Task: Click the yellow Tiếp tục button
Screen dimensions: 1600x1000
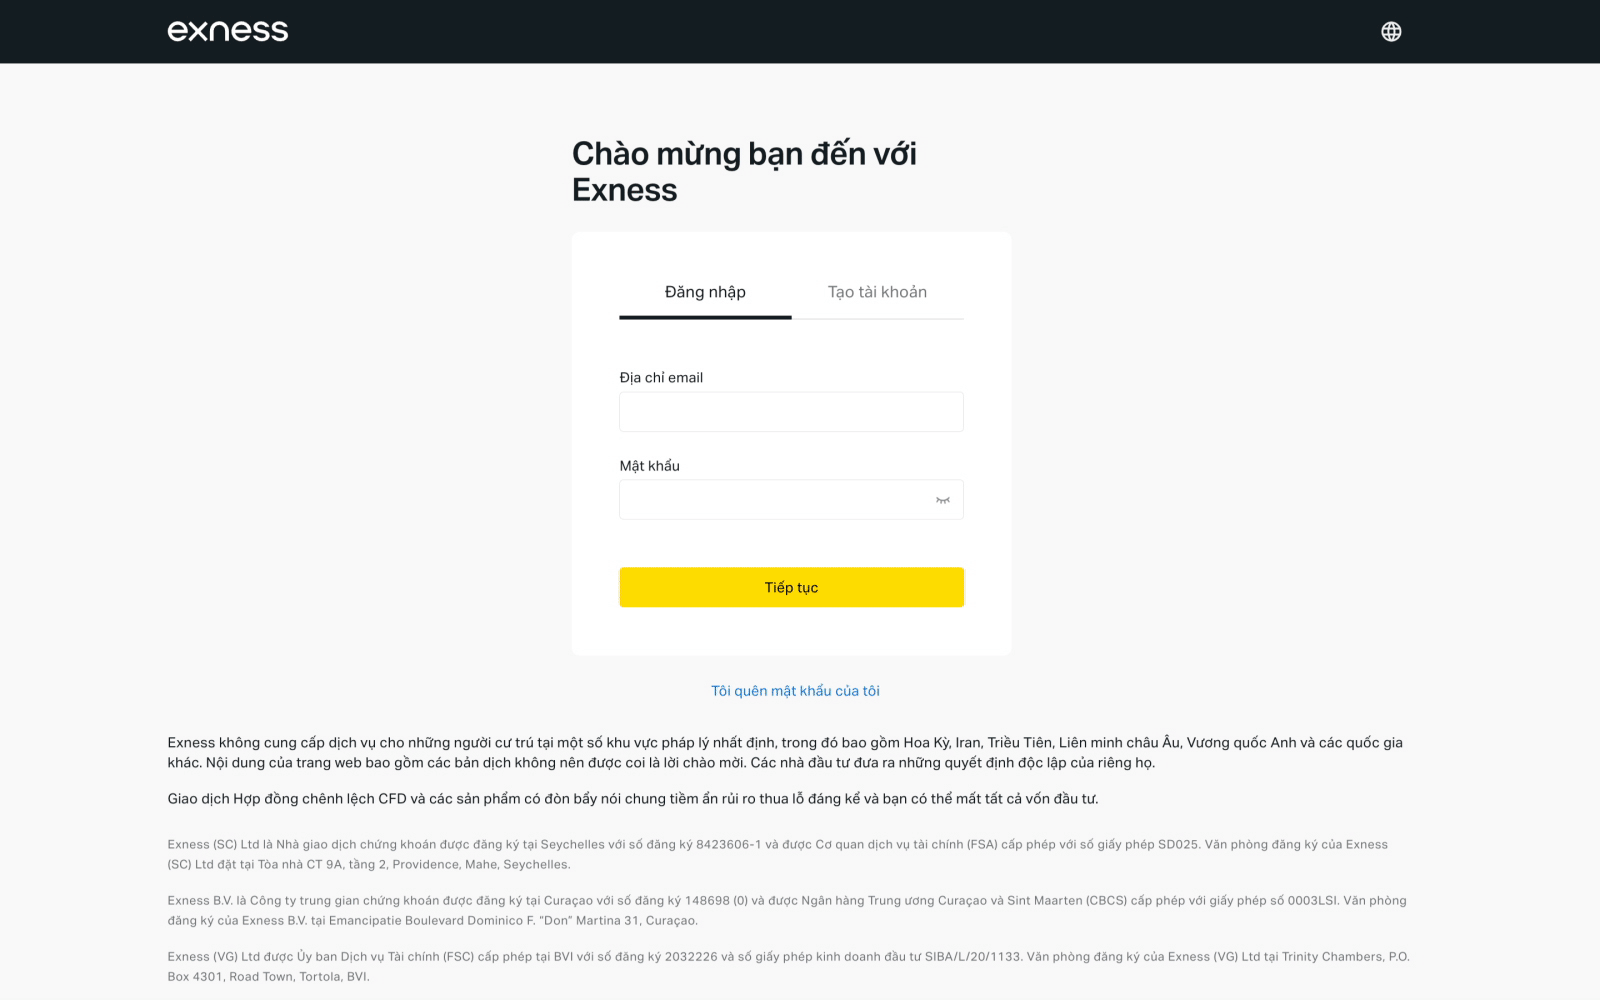Action: point(791,587)
